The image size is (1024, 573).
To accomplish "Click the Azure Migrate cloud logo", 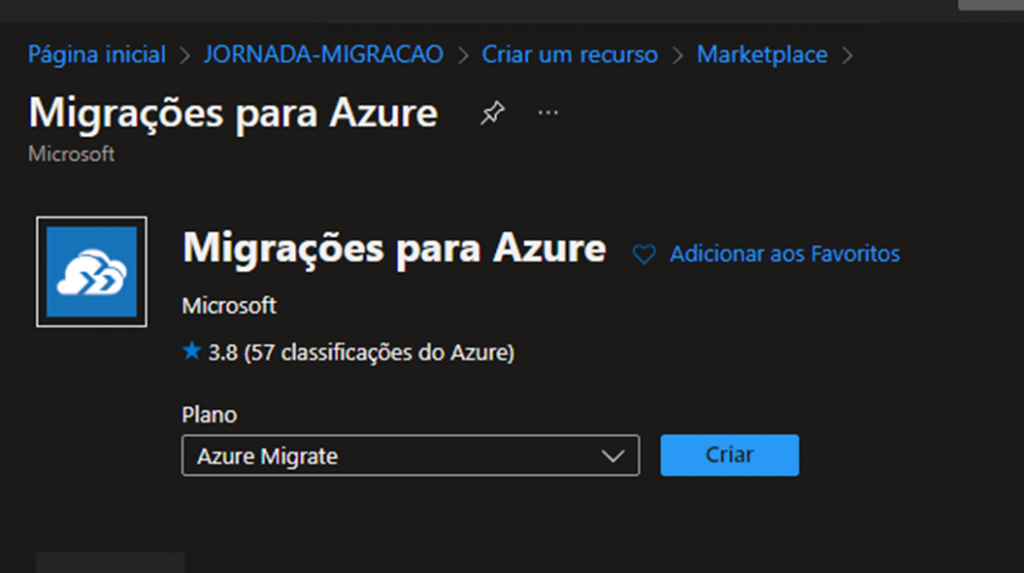I will pyautogui.click(x=91, y=272).
